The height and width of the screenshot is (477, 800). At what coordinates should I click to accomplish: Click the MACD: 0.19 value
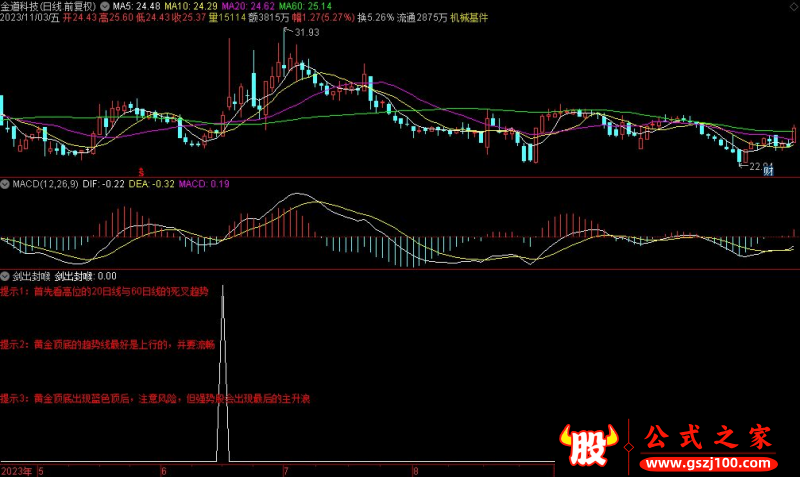204,184
